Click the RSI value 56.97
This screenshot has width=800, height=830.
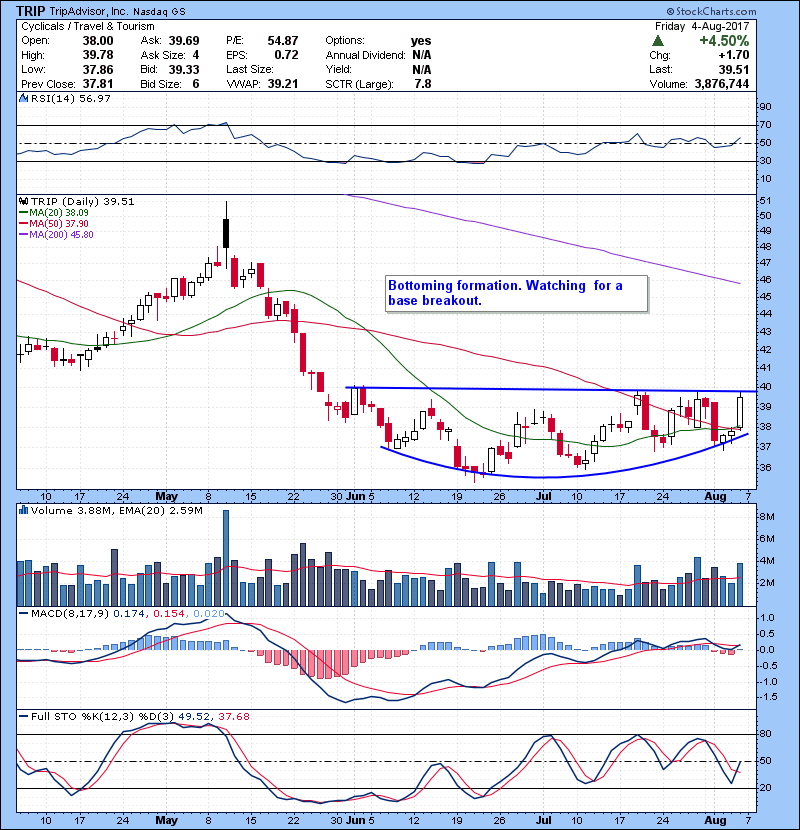tap(96, 98)
